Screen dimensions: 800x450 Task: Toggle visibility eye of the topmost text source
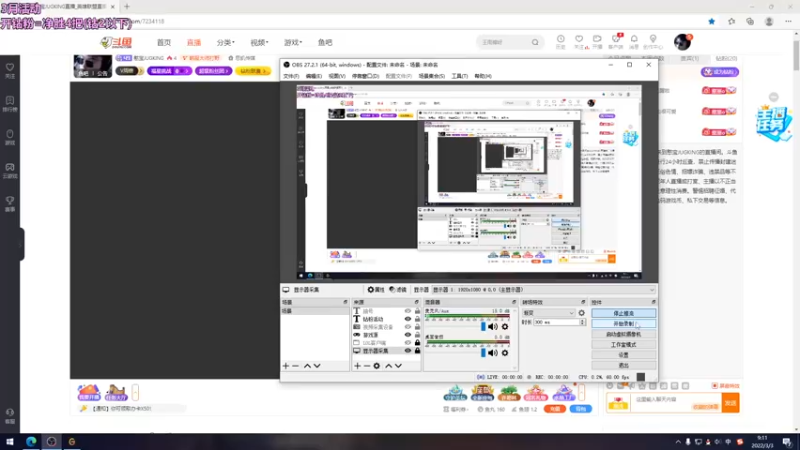point(408,311)
